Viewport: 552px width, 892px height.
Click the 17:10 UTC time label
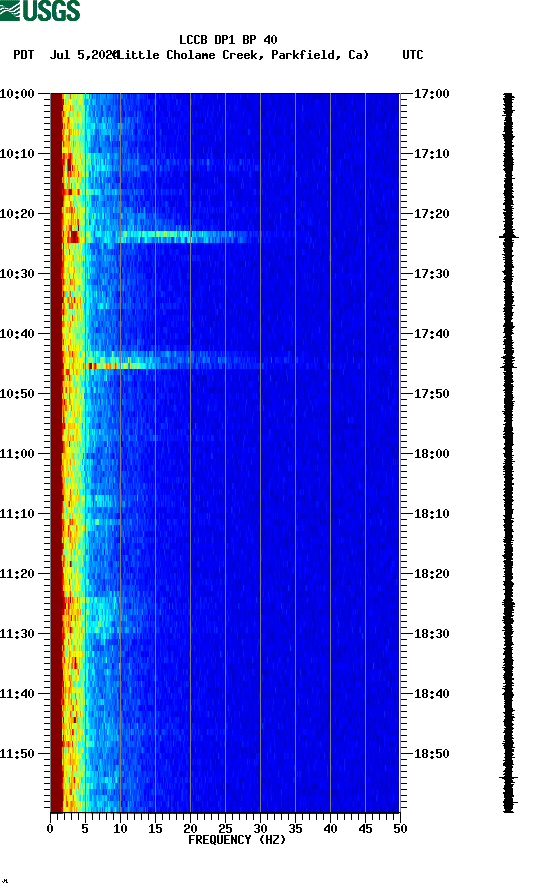point(431,154)
